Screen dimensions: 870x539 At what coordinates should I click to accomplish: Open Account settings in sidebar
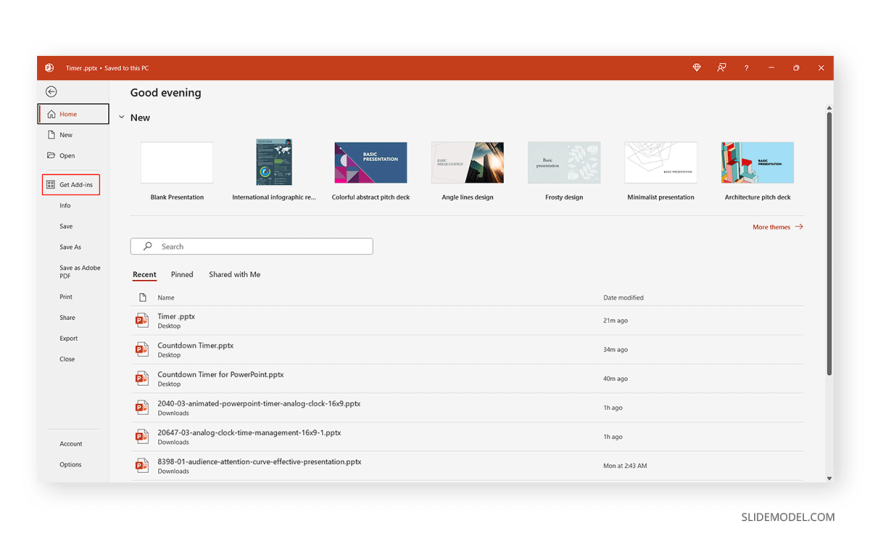70,444
